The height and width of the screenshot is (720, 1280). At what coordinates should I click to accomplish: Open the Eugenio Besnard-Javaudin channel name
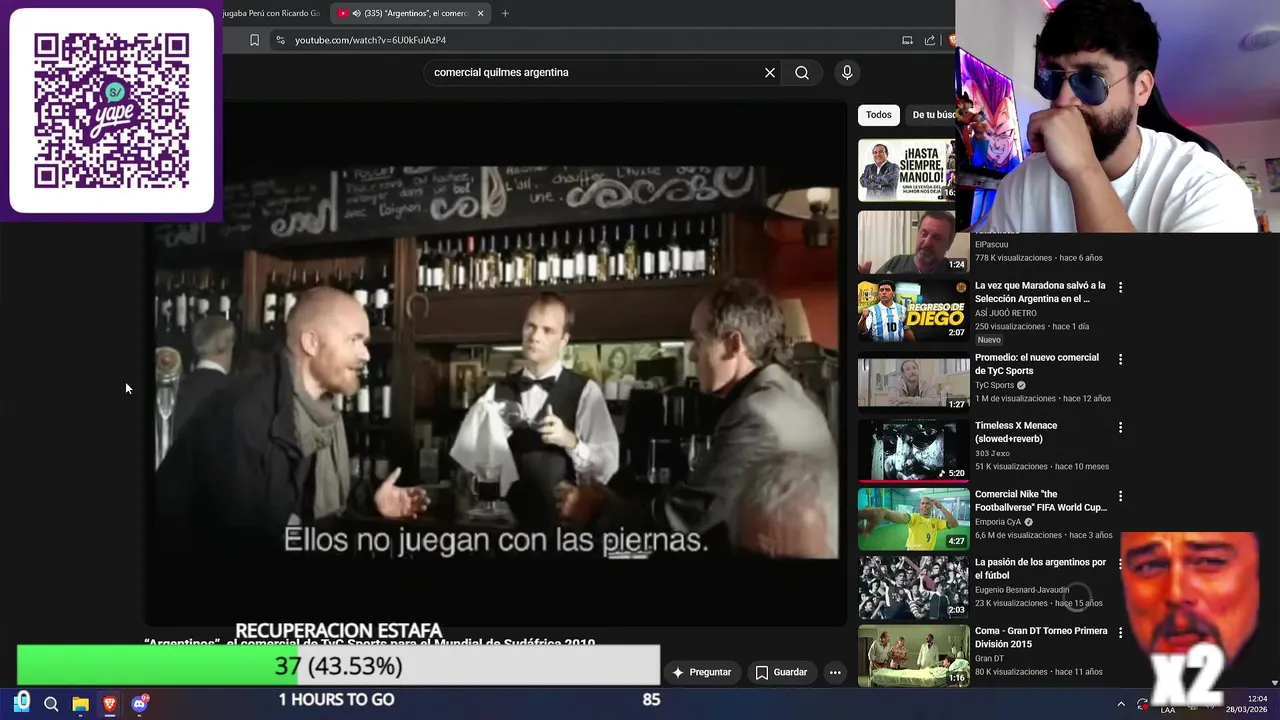pos(1022,590)
